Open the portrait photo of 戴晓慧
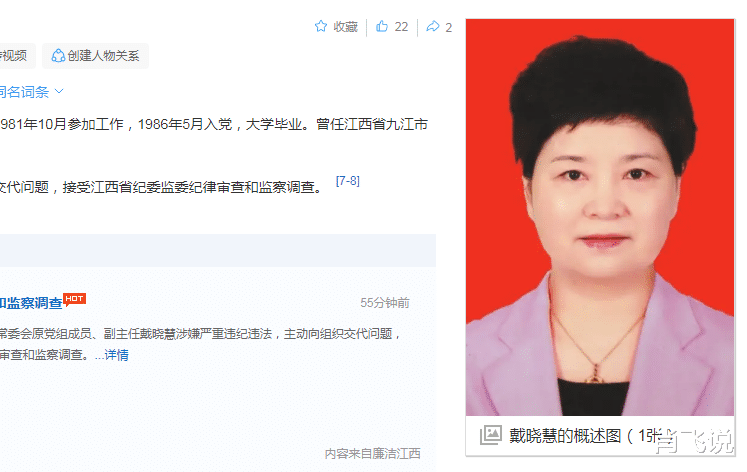 600,217
